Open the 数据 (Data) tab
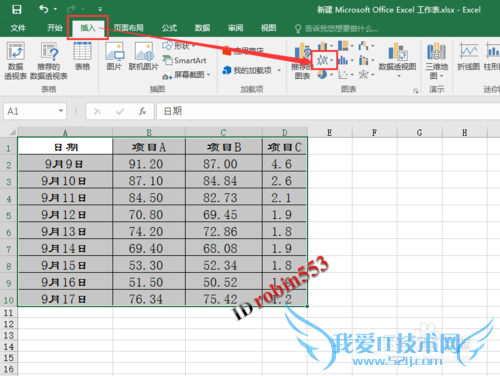The image size is (500, 376). [x=202, y=28]
